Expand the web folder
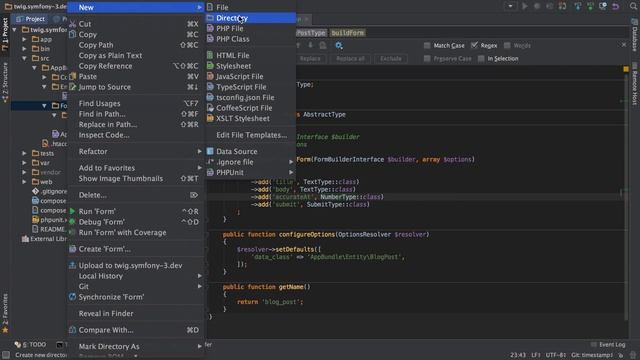The height and width of the screenshot is (360, 640). (24, 182)
